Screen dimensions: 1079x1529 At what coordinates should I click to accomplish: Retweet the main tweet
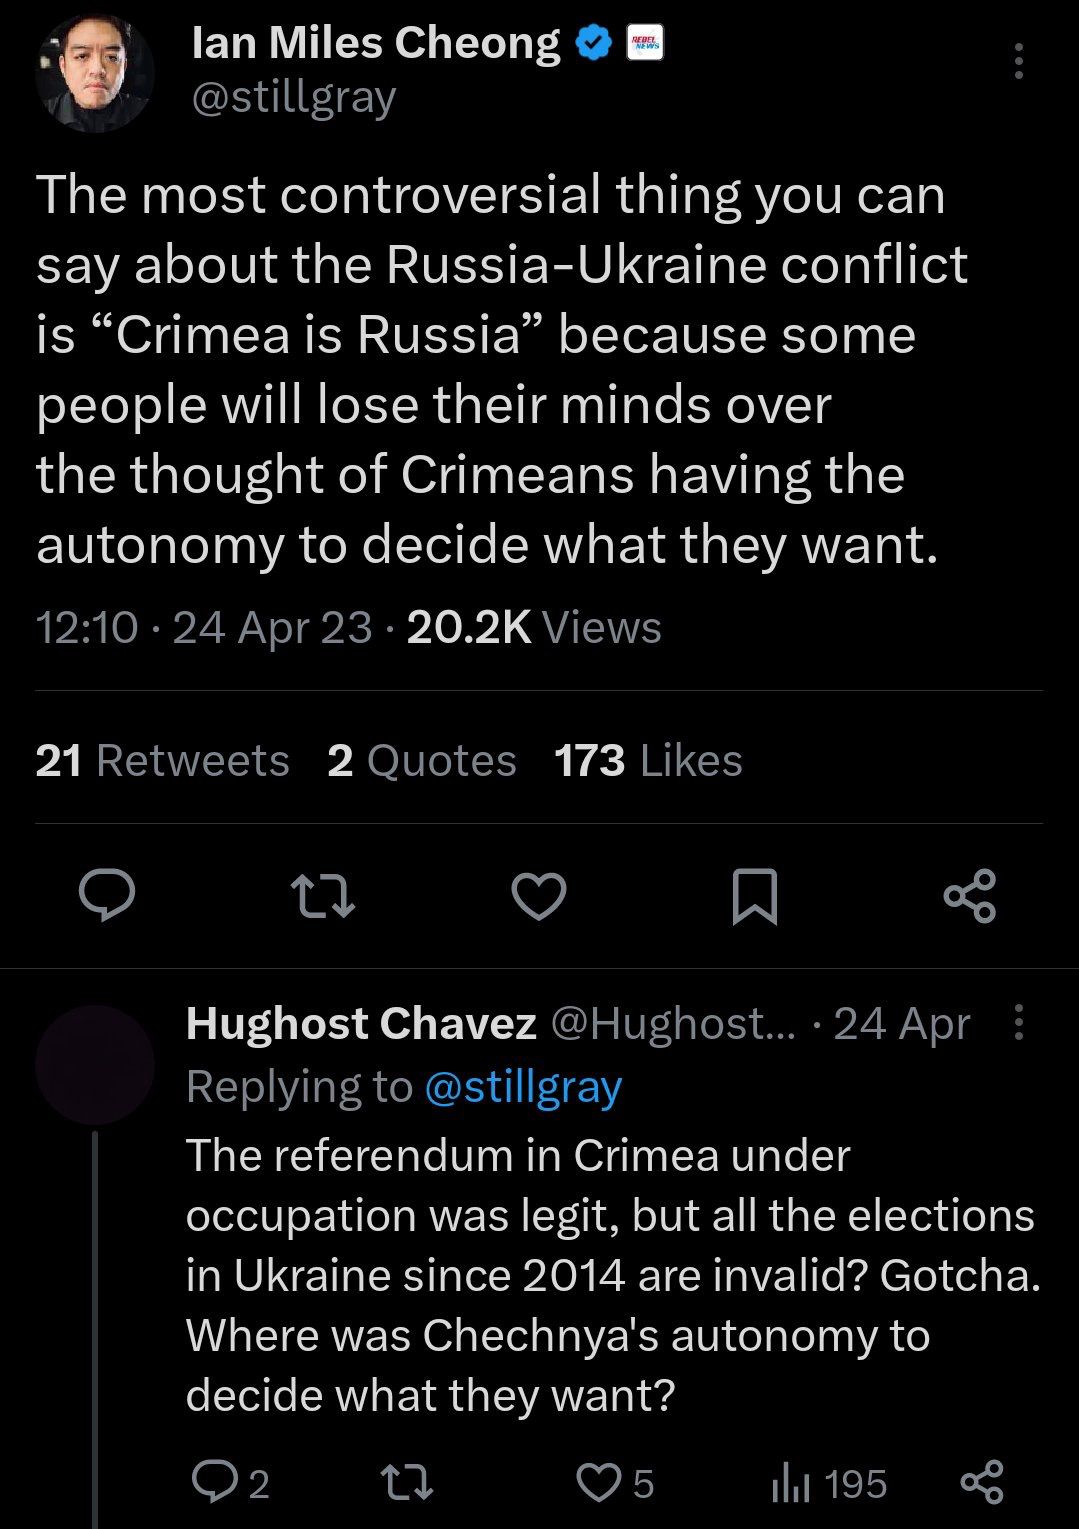click(323, 894)
